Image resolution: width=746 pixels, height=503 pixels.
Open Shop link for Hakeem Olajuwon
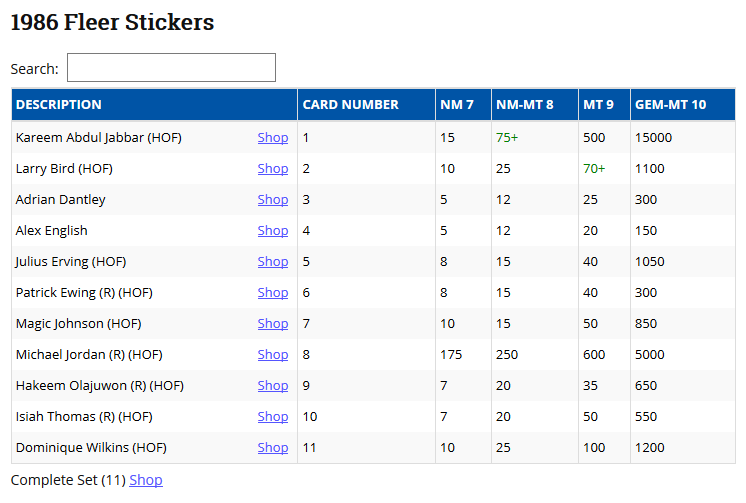tap(272, 386)
